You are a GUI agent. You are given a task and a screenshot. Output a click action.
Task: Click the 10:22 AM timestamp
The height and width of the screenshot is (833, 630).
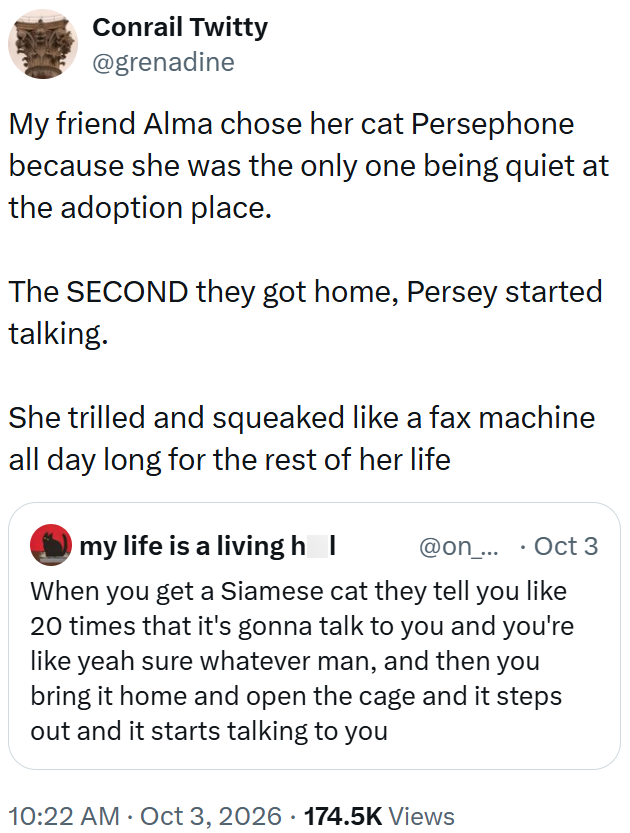coord(64,816)
